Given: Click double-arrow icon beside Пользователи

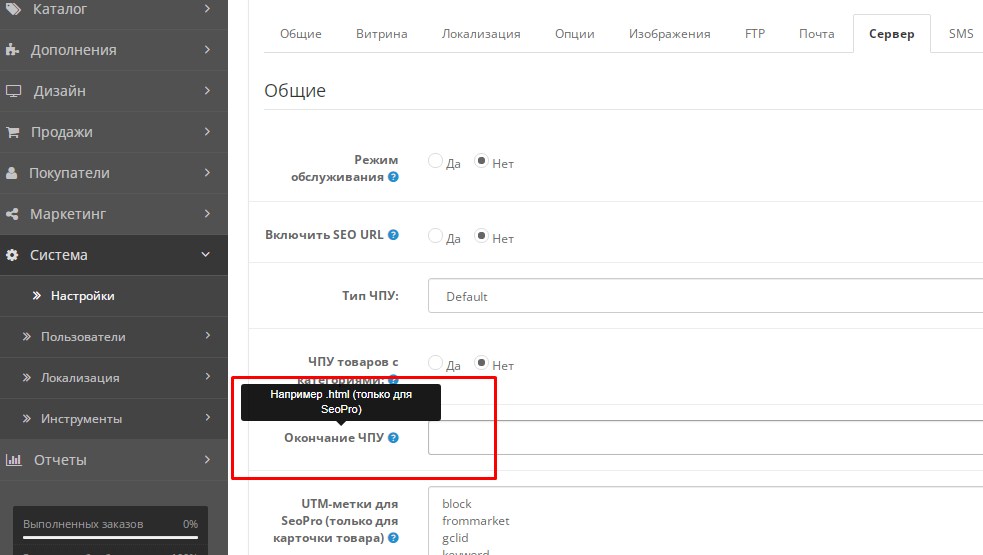Looking at the screenshot, I should 27,337.
